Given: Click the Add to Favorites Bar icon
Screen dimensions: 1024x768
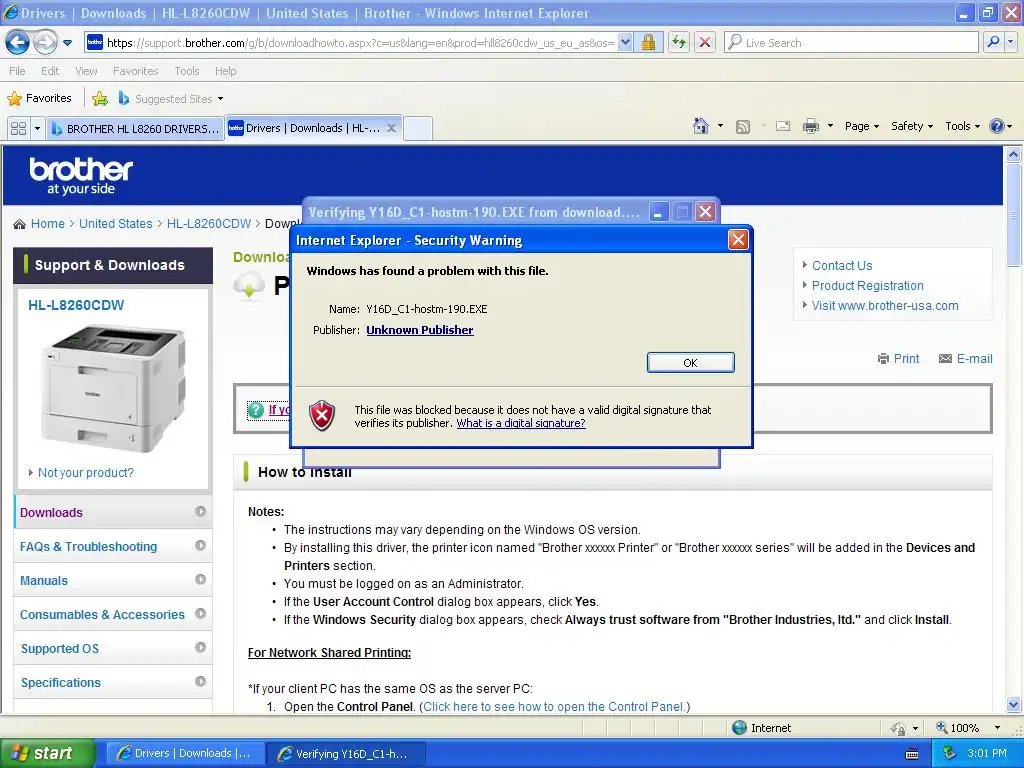Looking at the screenshot, I should tap(100, 99).
